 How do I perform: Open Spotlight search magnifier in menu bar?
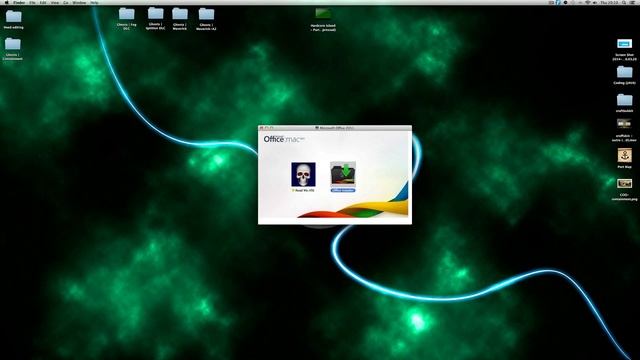[624, 2]
